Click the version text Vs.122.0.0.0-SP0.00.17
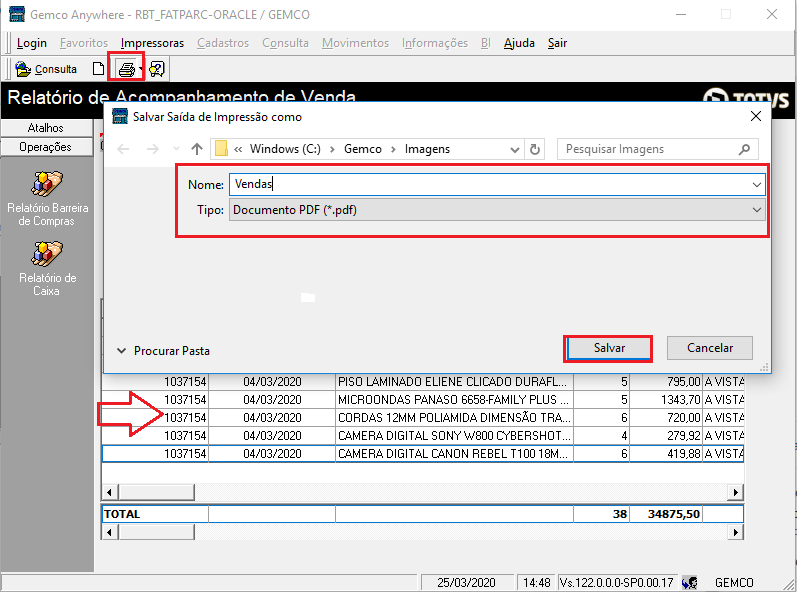The image size is (797, 592). point(617,582)
